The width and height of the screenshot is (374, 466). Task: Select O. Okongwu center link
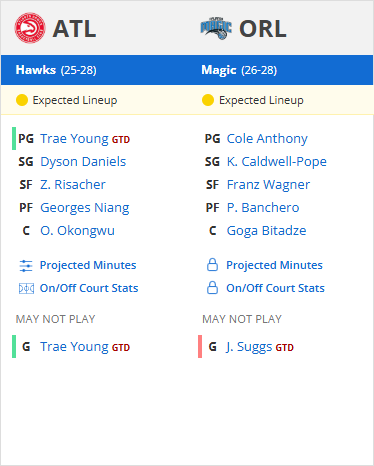pos(77,230)
